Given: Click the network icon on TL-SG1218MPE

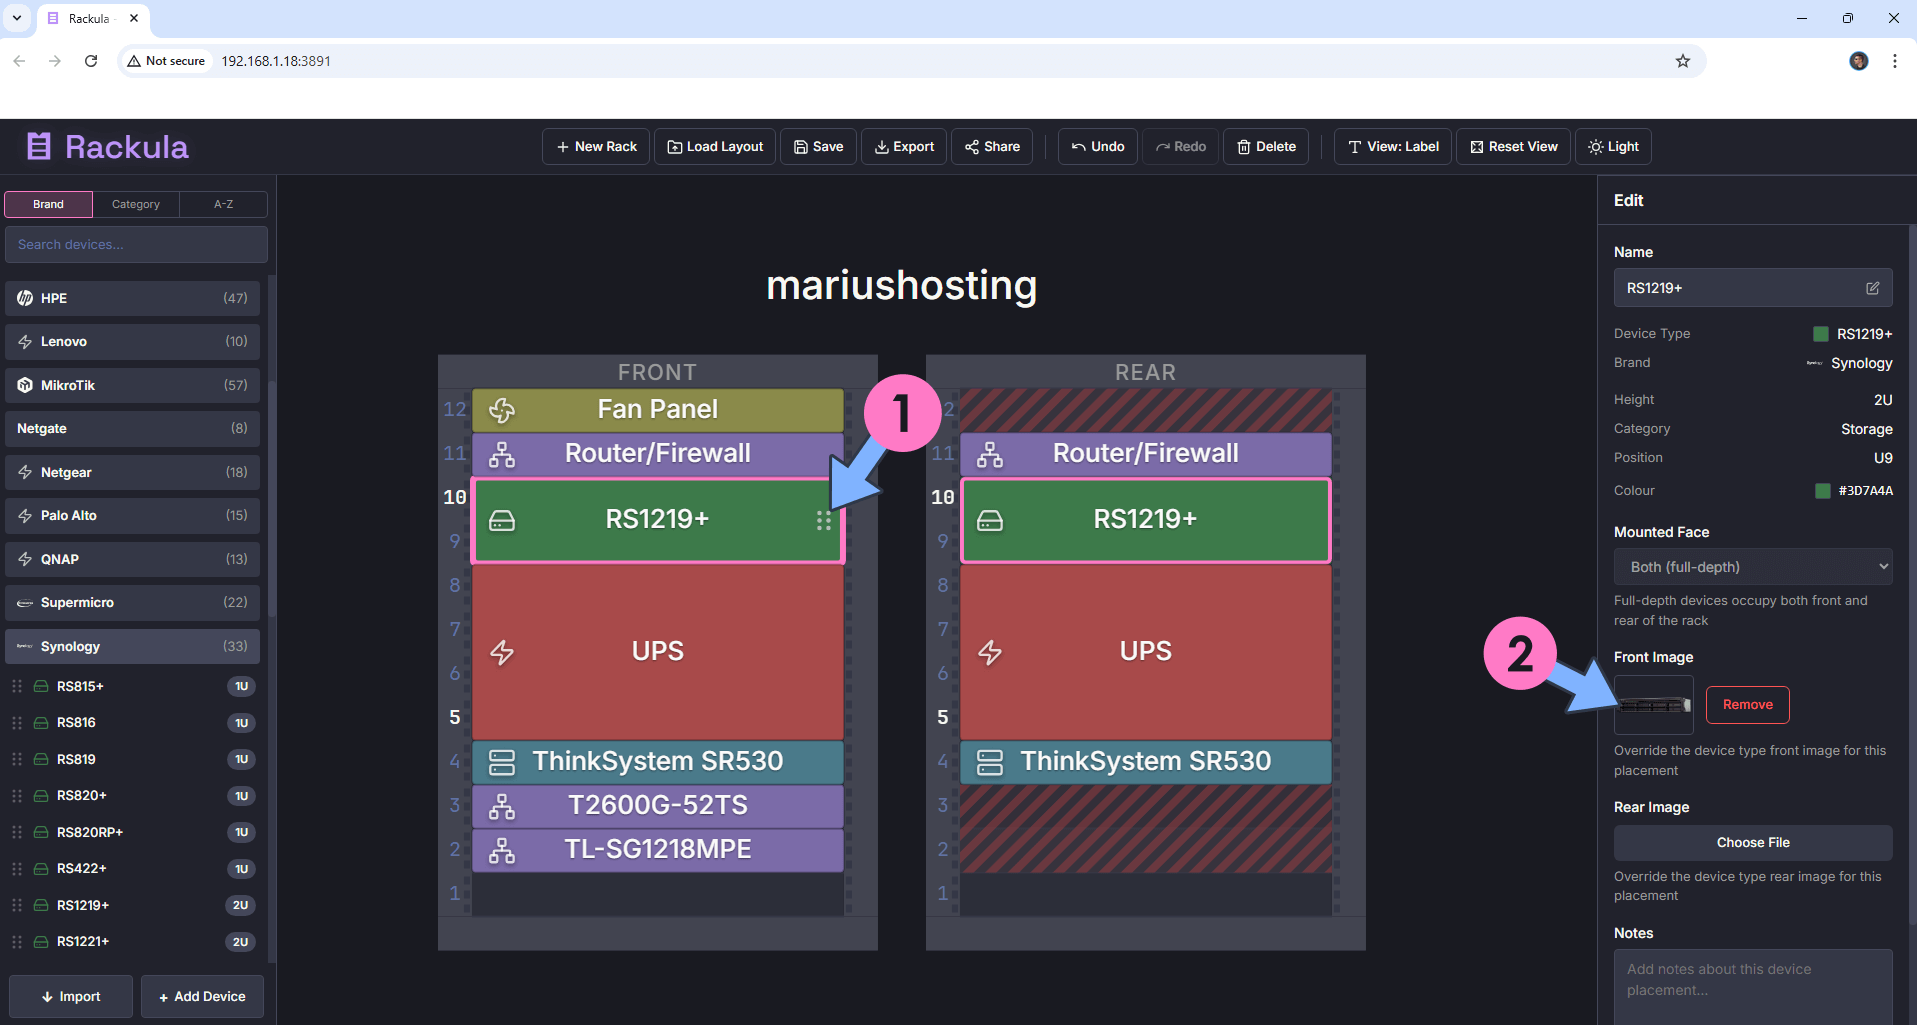Looking at the screenshot, I should click(501, 850).
